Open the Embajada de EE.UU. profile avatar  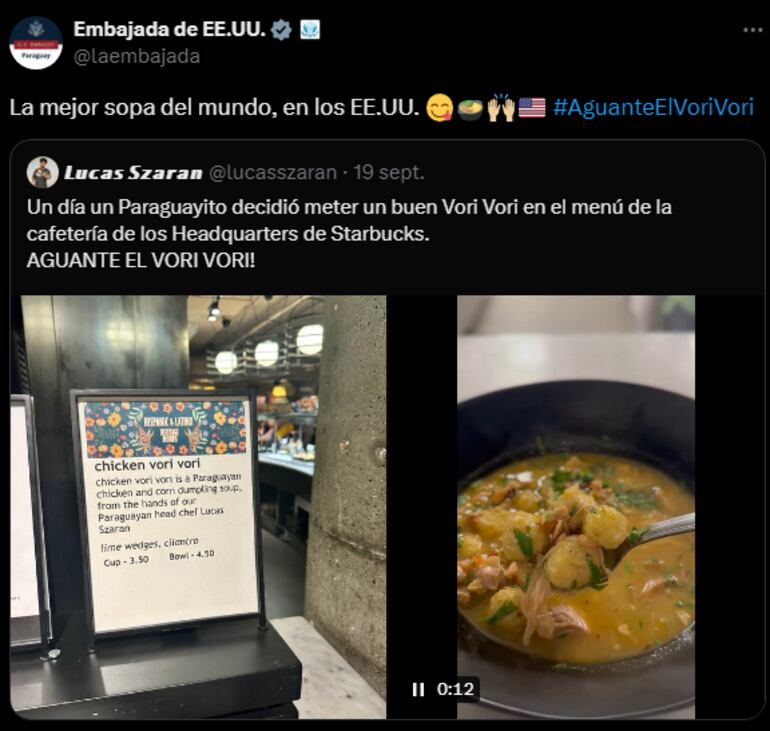coord(36,43)
